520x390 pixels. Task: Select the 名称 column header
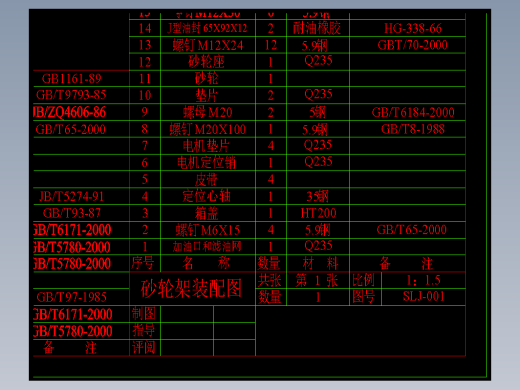click(206, 263)
